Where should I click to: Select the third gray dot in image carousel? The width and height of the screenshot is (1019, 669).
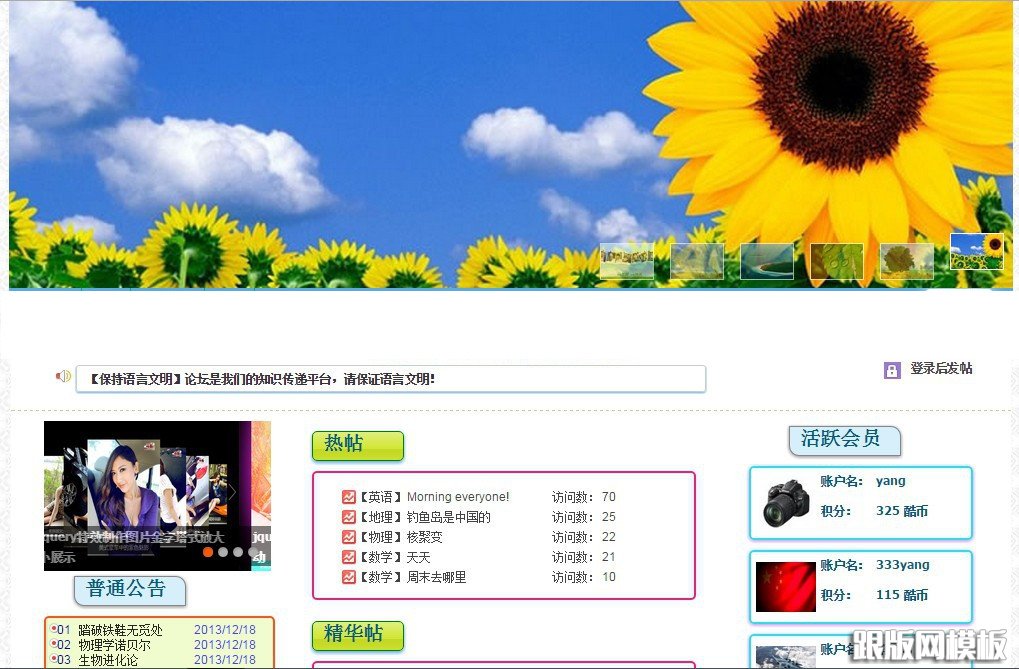tap(238, 552)
